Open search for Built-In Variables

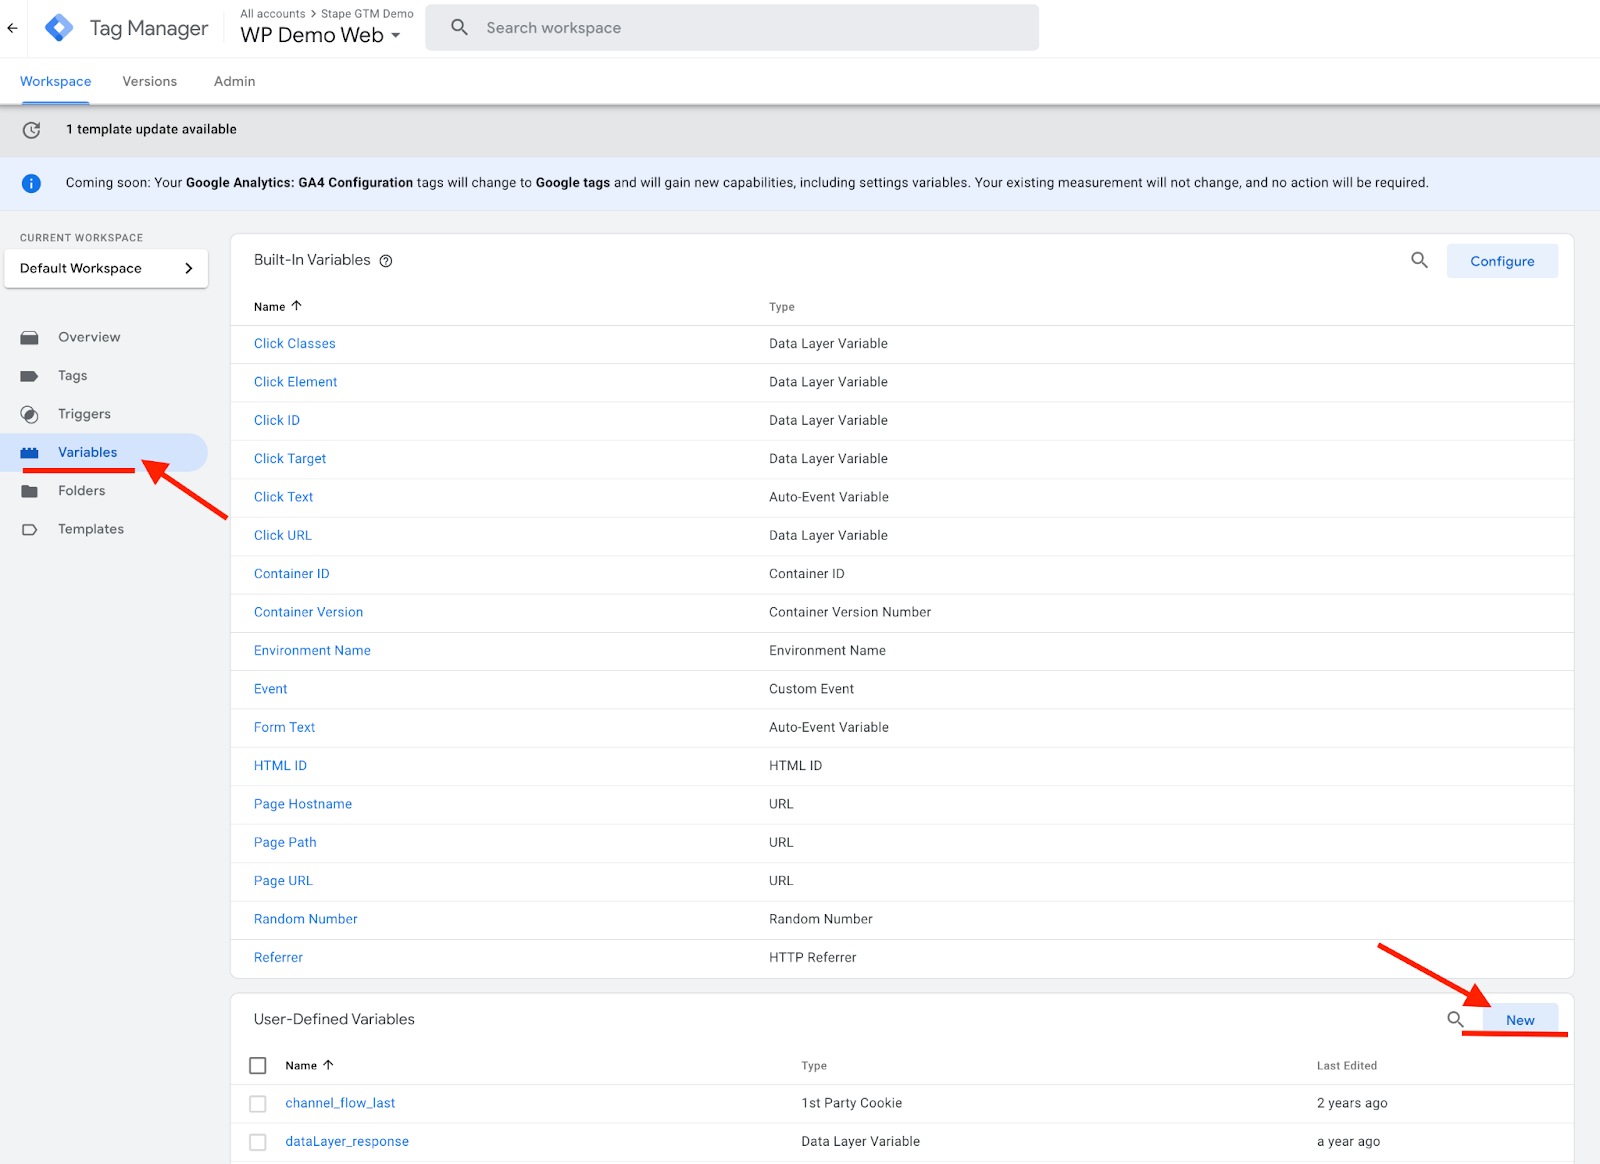point(1419,260)
